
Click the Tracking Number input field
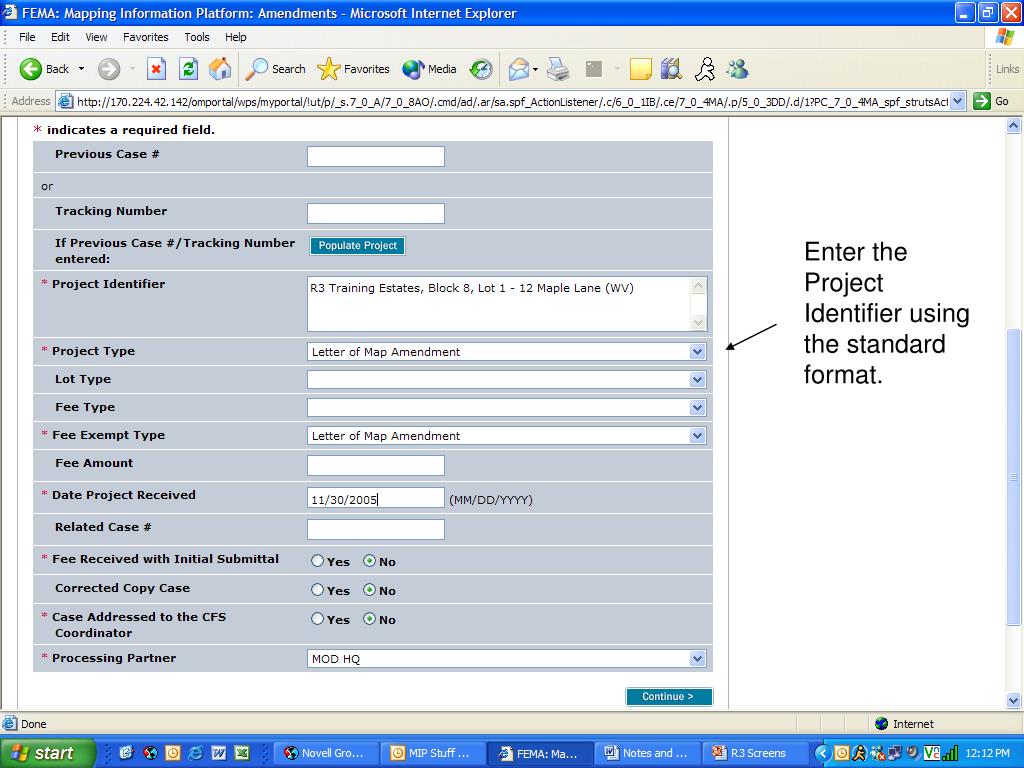pos(376,213)
